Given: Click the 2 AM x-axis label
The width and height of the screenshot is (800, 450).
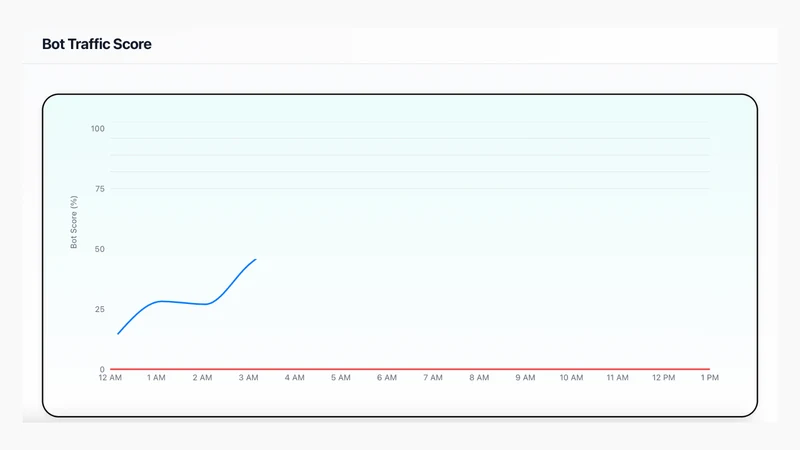Looking at the screenshot, I should [203, 378].
